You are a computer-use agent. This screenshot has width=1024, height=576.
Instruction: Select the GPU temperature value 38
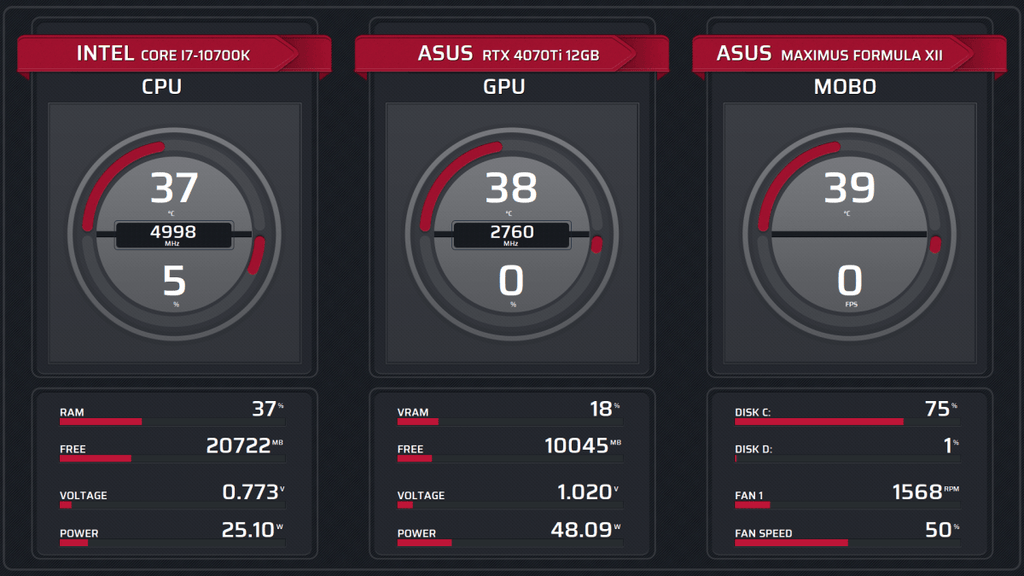coord(511,188)
